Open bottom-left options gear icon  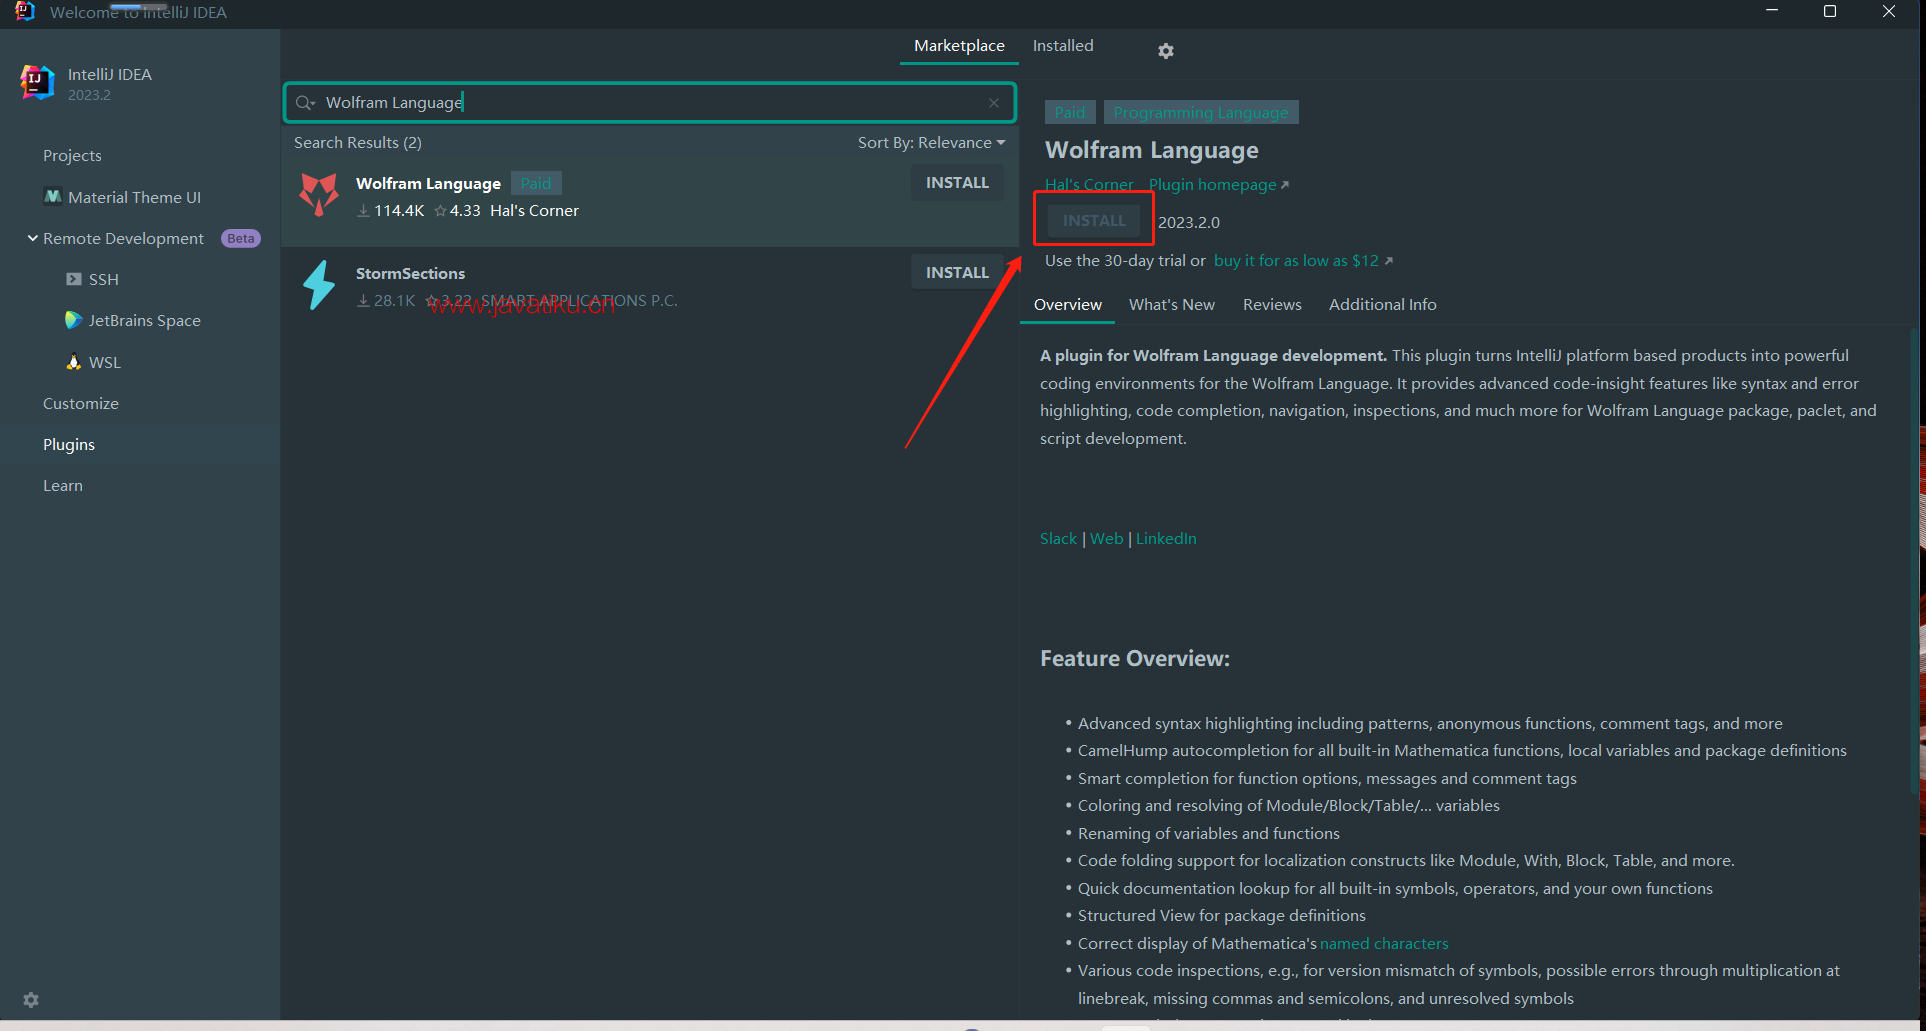pos(31,1000)
